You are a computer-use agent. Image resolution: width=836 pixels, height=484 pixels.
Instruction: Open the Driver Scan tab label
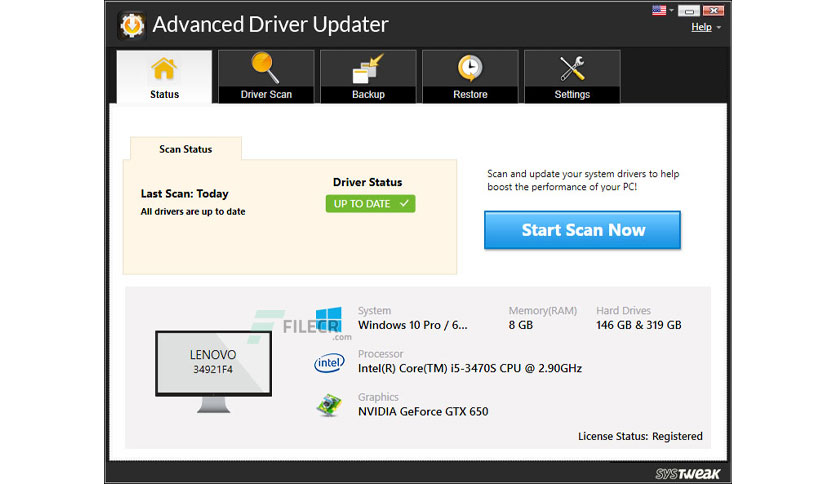click(x=266, y=94)
